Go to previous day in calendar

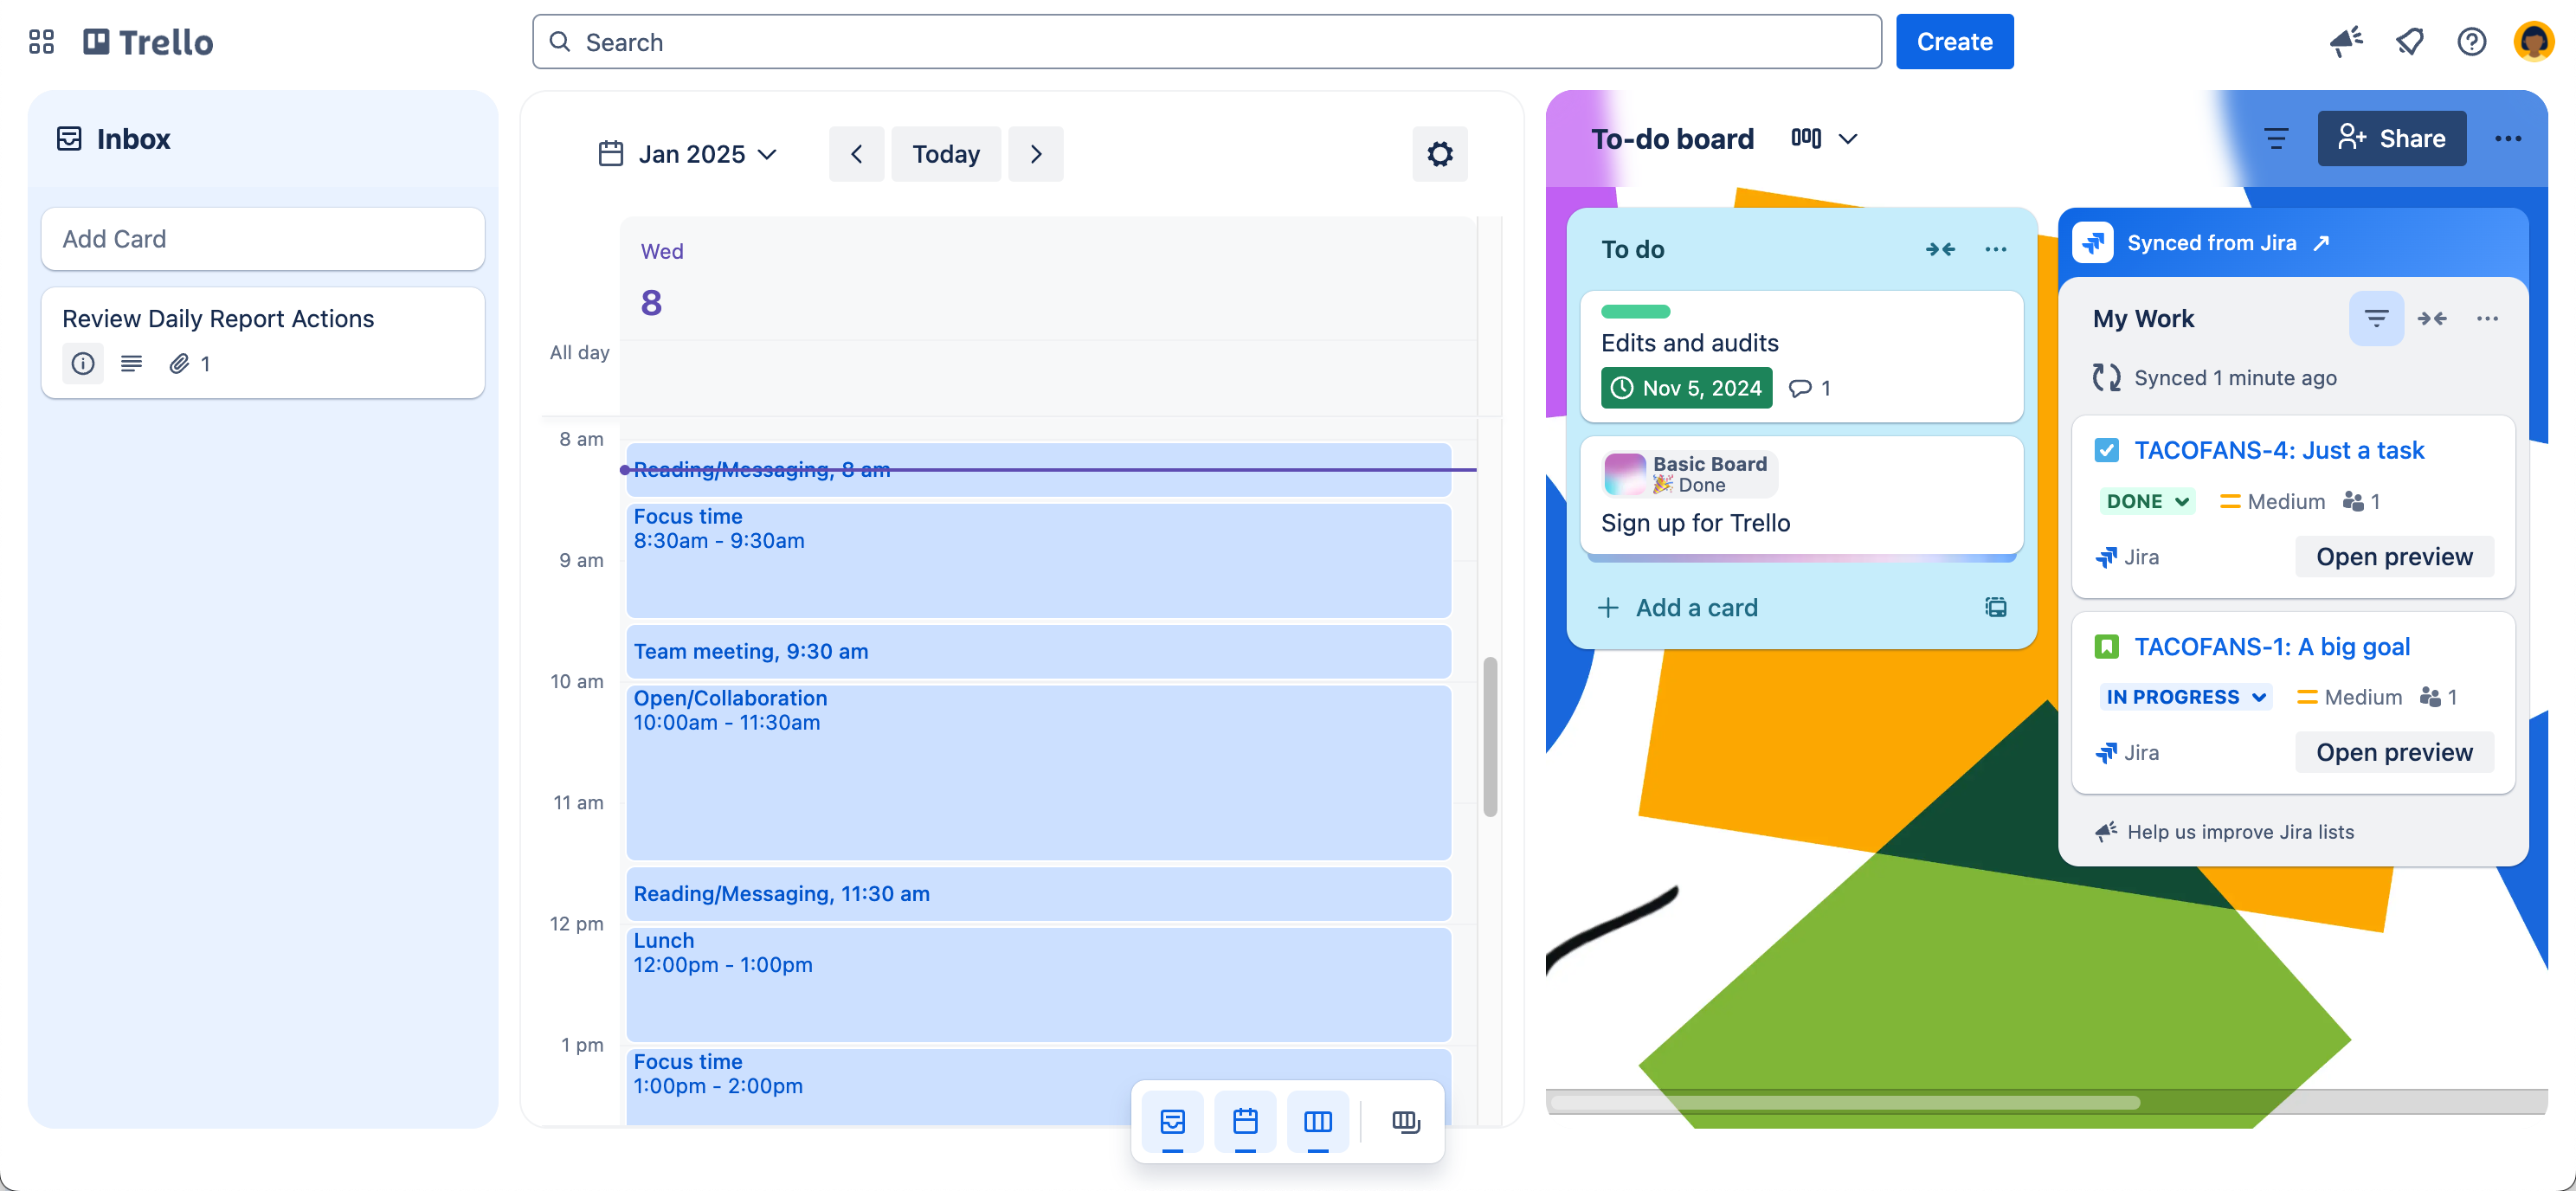(856, 154)
